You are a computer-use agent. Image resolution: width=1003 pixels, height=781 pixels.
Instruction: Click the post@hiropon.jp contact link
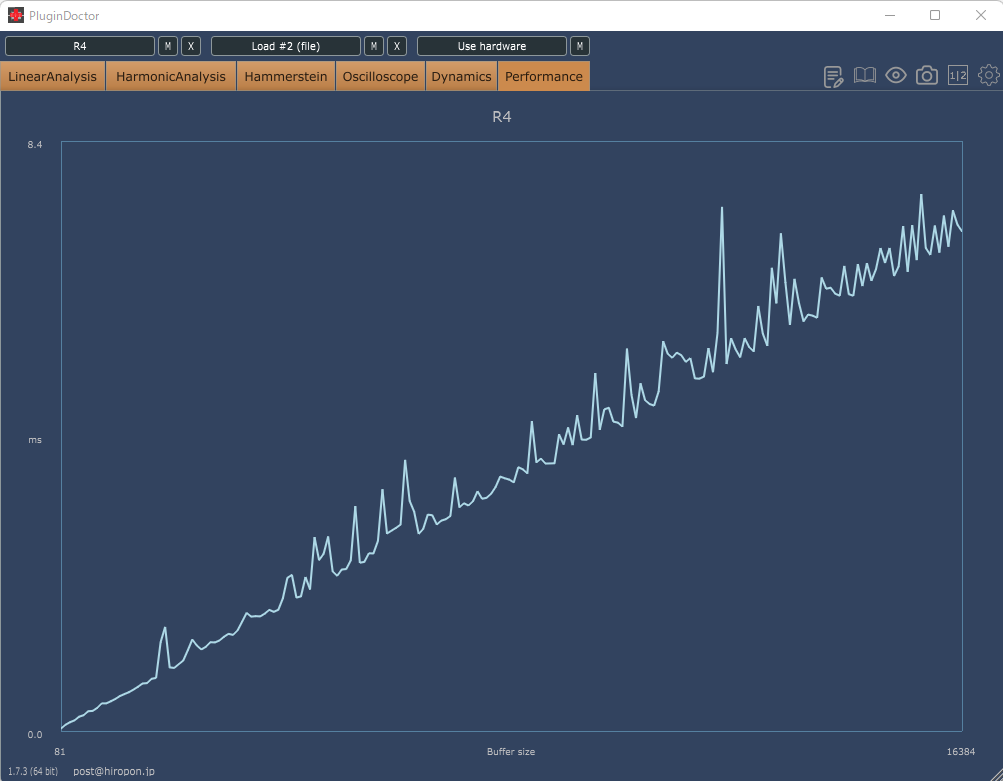coord(114,771)
